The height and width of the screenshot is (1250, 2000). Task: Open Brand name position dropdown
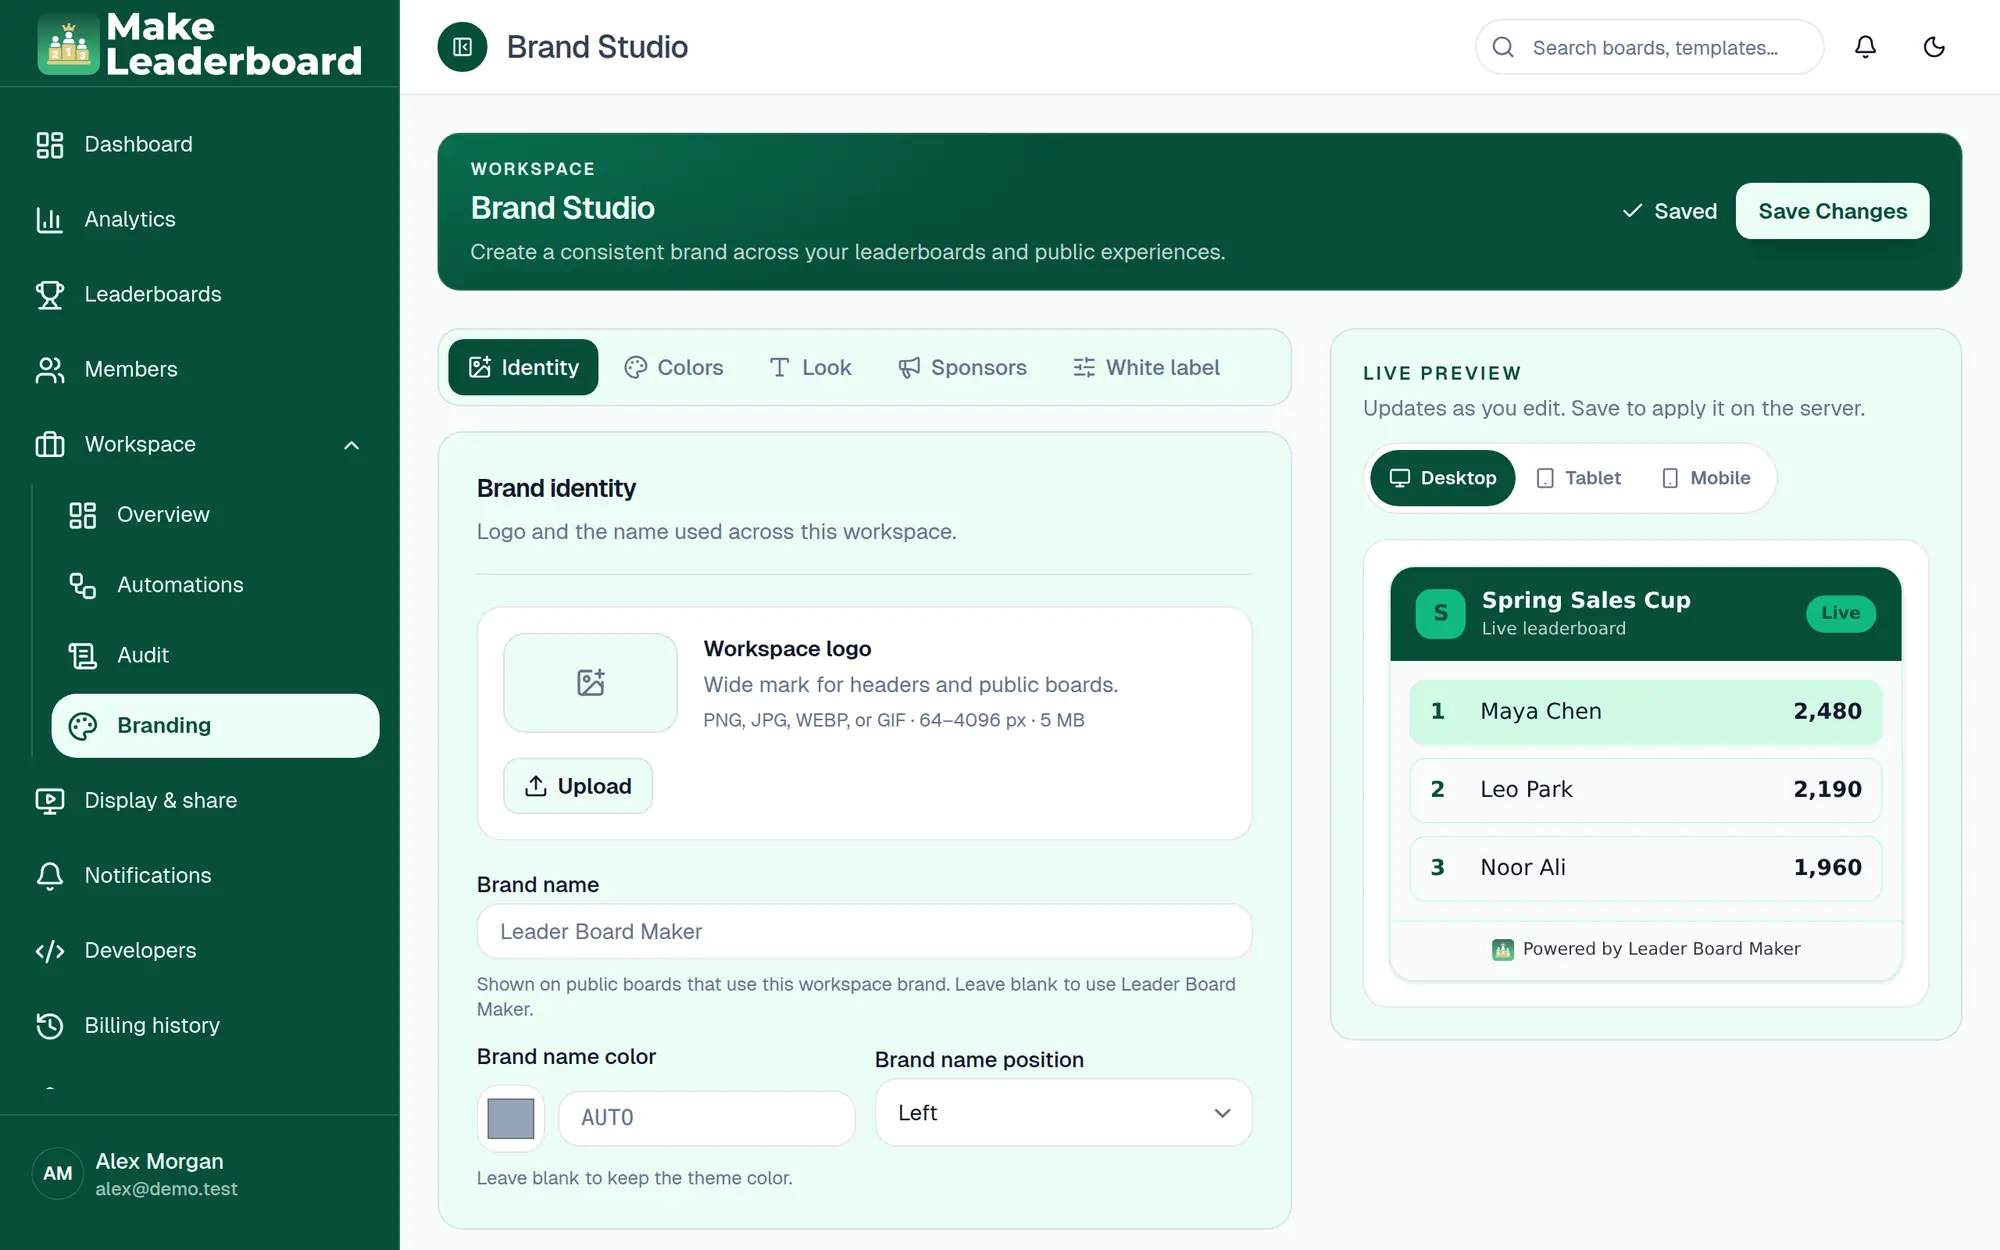pyautogui.click(x=1063, y=1113)
